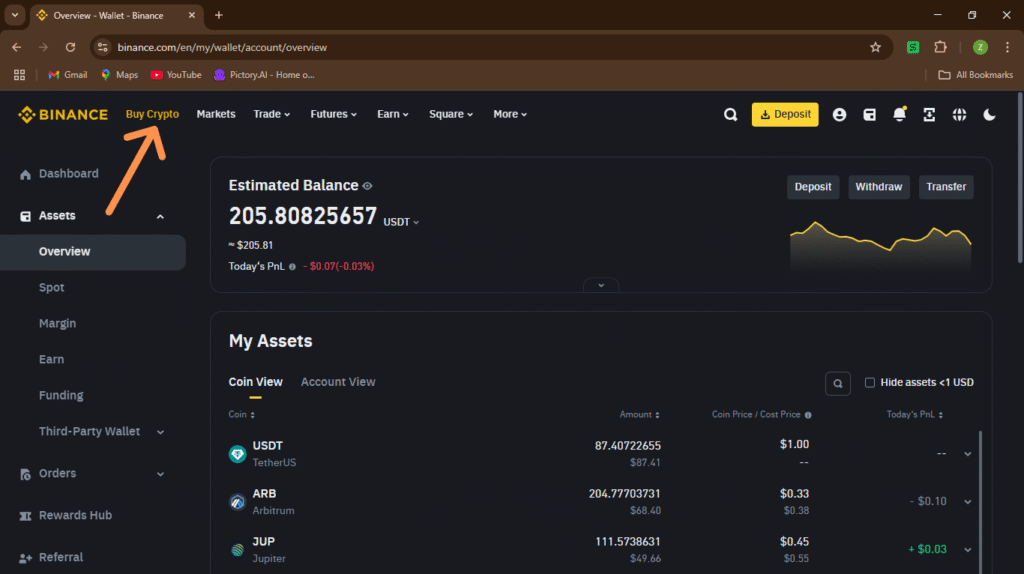
Task: Open All Bookmarks folder
Action: point(975,75)
